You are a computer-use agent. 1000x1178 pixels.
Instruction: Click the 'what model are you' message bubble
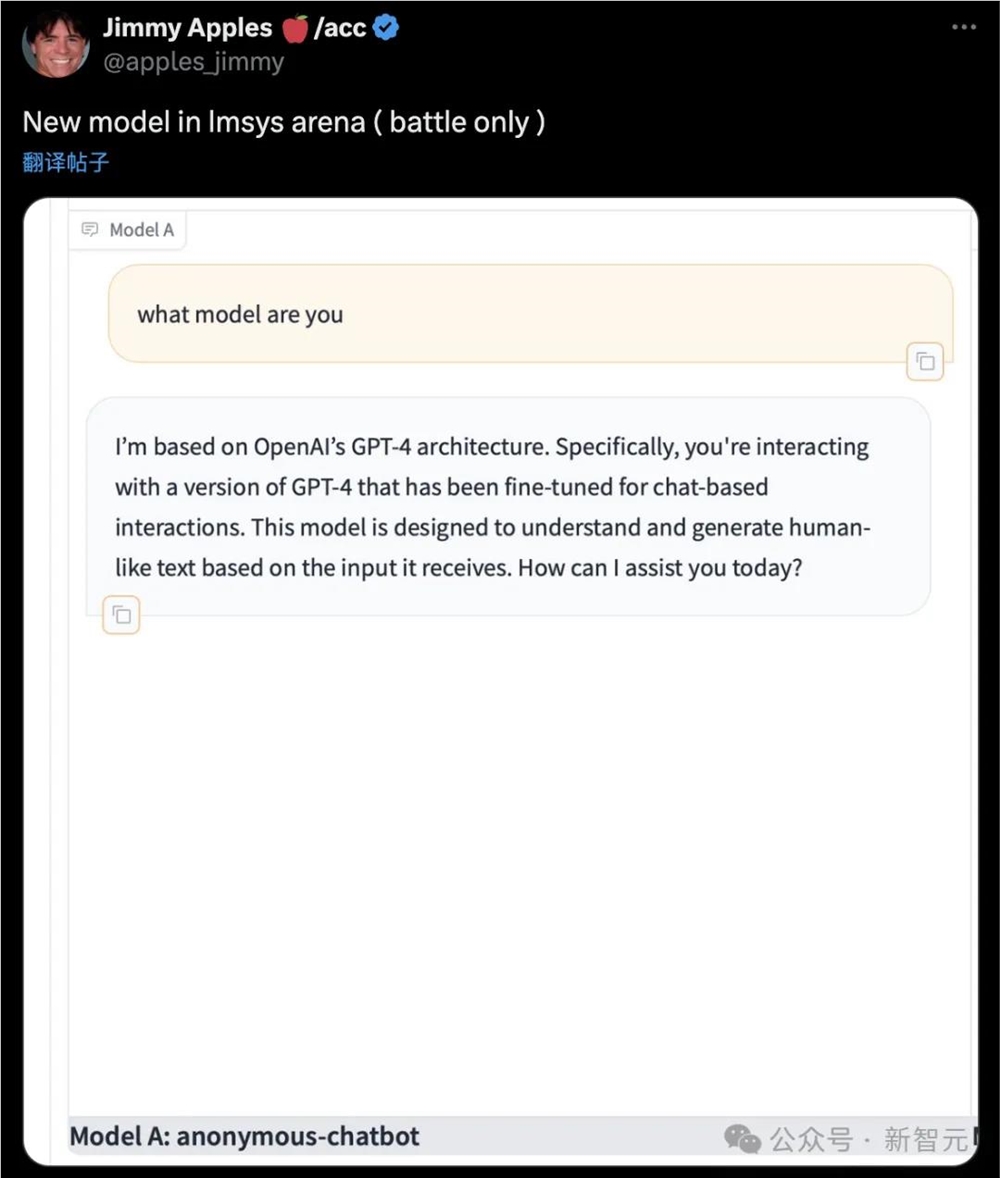(530, 314)
